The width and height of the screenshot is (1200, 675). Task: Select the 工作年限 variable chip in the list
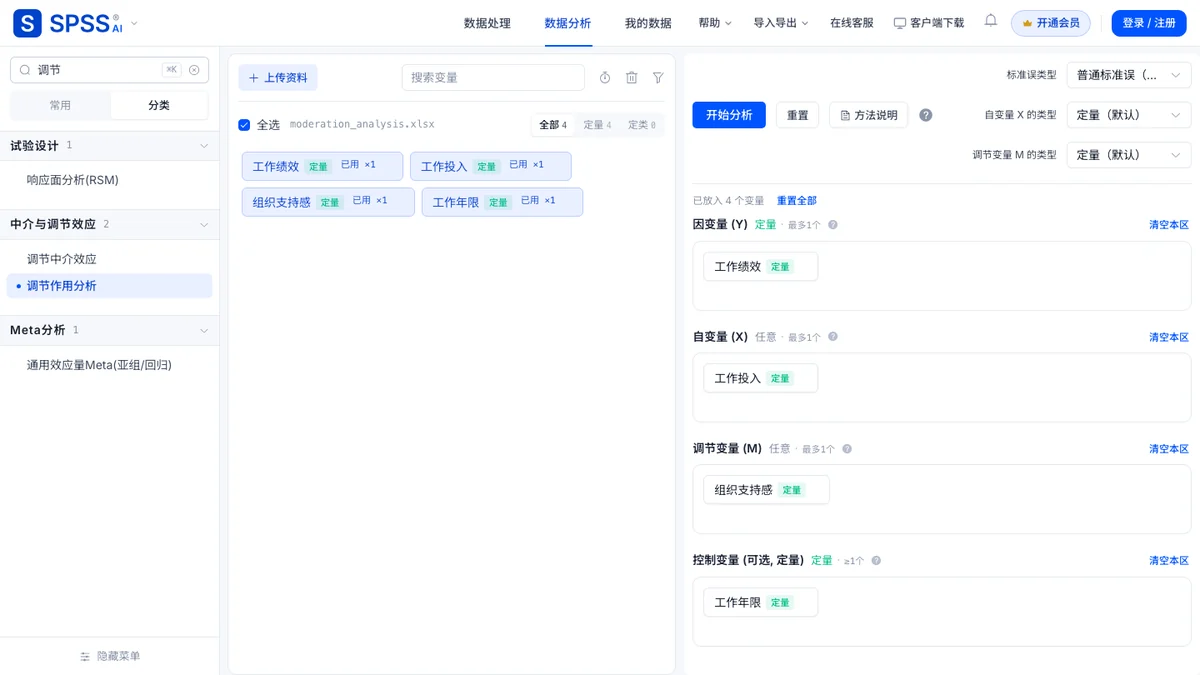[502, 202]
